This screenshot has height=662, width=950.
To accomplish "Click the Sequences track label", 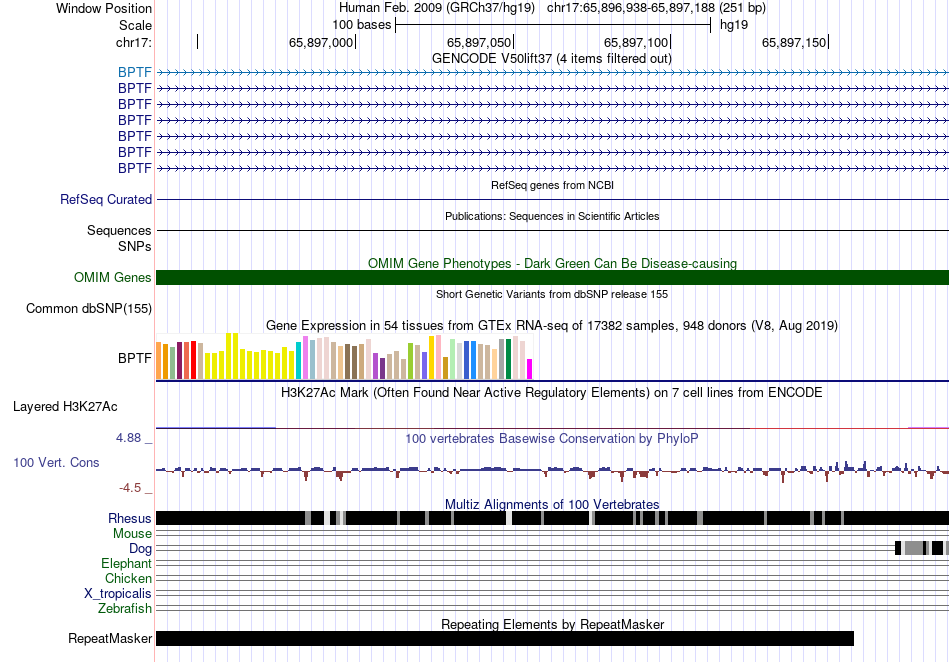I will click(x=119, y=230).
